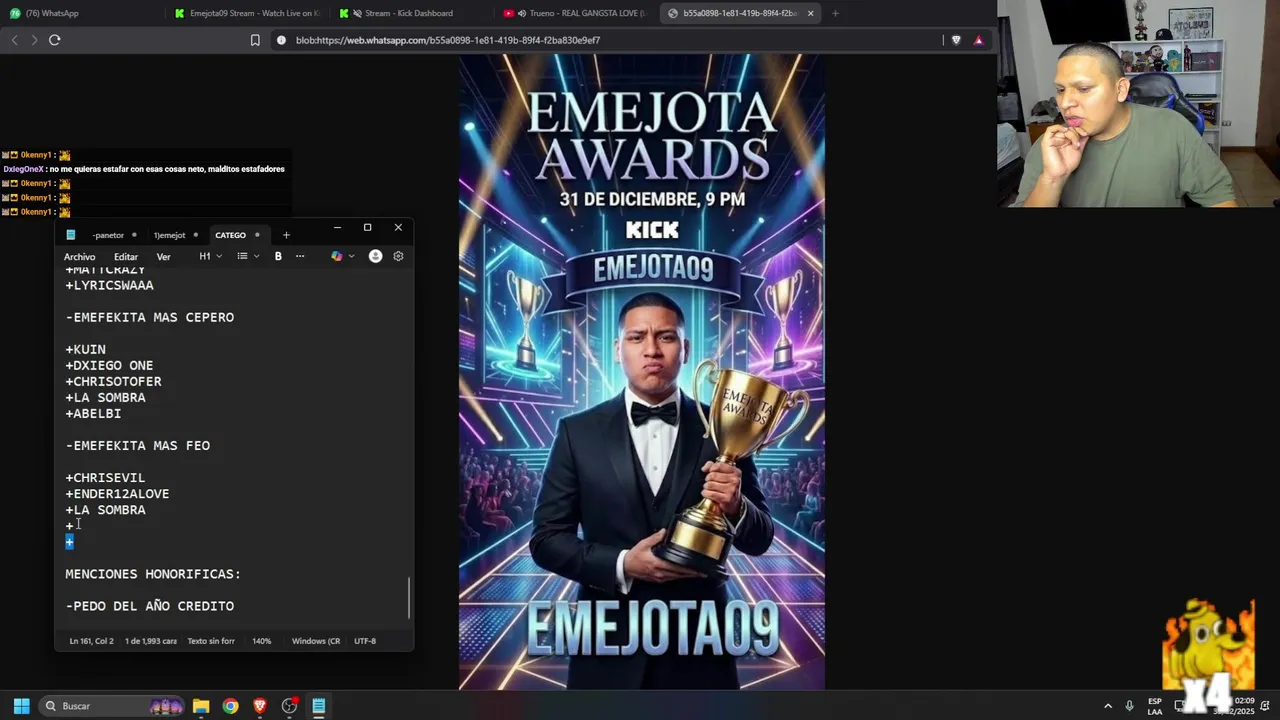Click the browser address bar URL
Image resolution: width=1280 pixels, height=720 pixels.
[448, 40]
